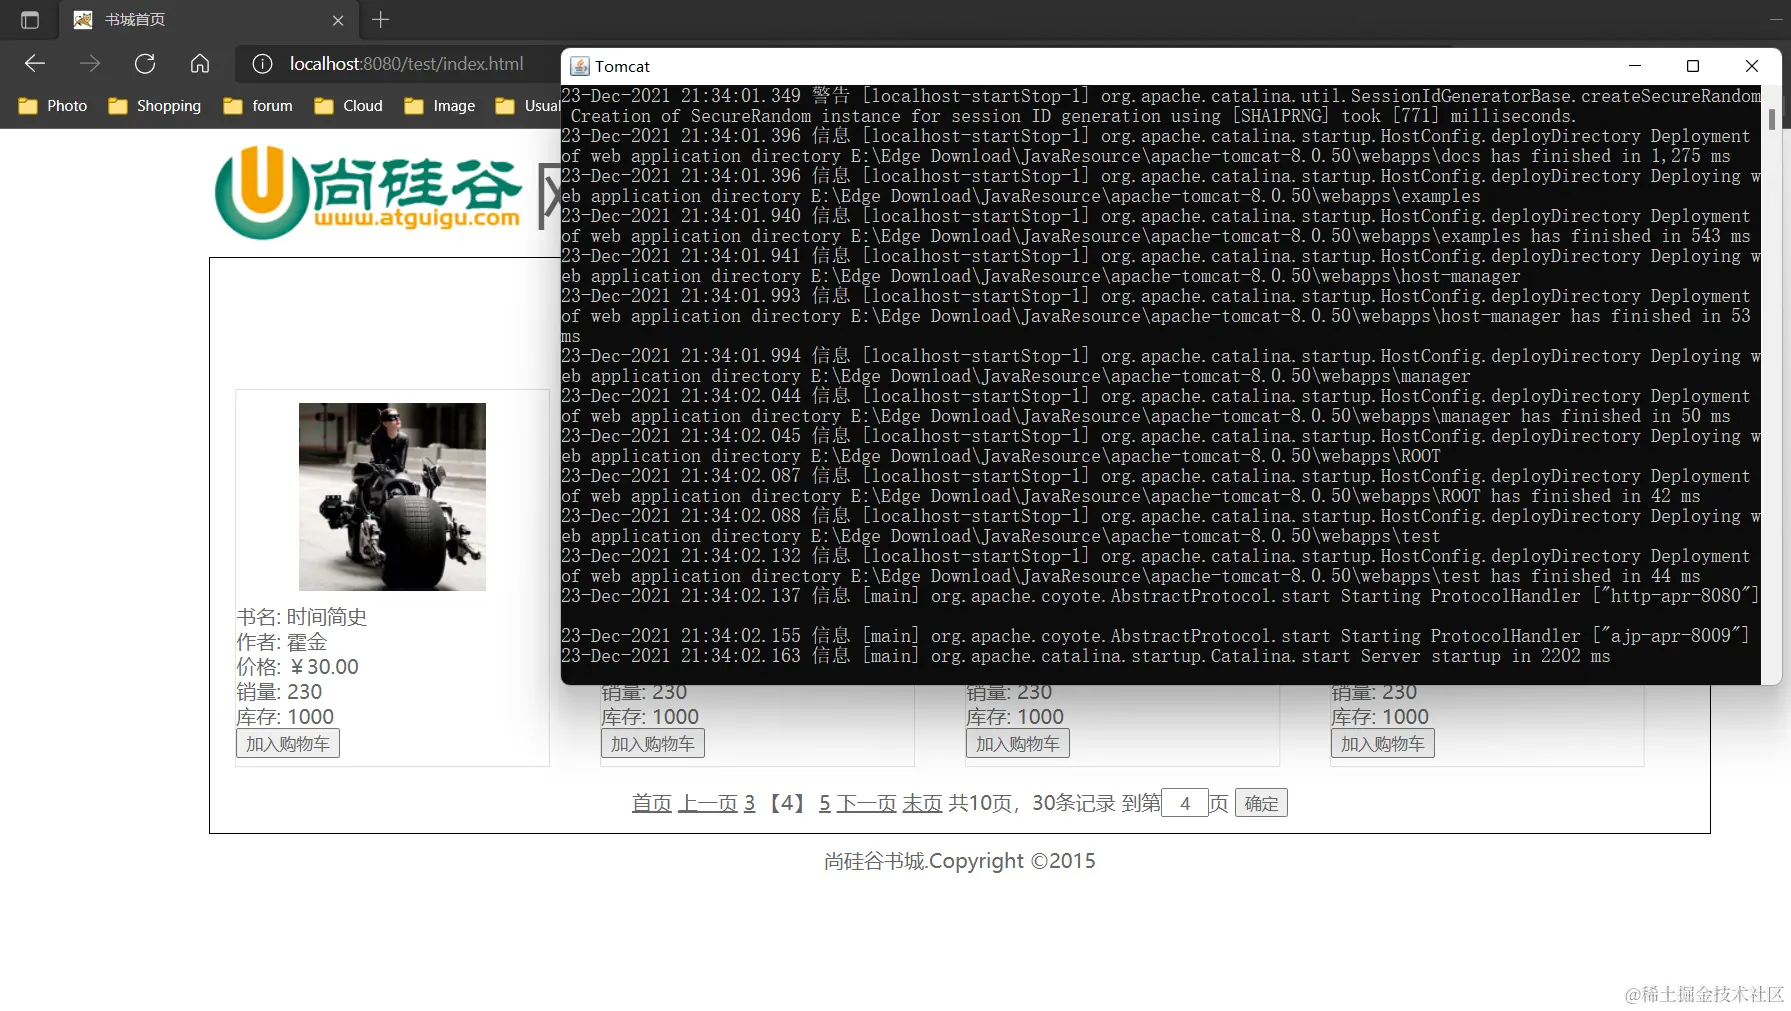Open site information via the address bar icon
The image size is (1791, 1011).
pos(262,64)
